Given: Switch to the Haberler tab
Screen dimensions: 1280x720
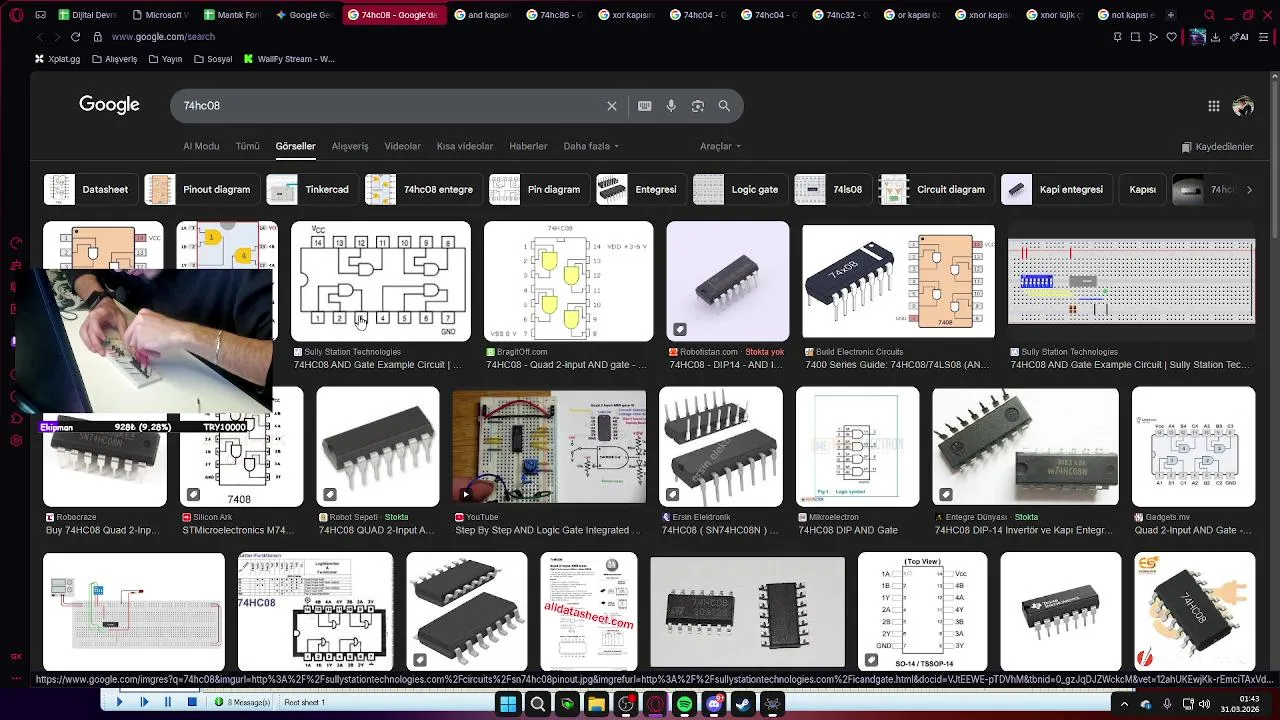Looking at the screenshot, I should pos(528,146).
